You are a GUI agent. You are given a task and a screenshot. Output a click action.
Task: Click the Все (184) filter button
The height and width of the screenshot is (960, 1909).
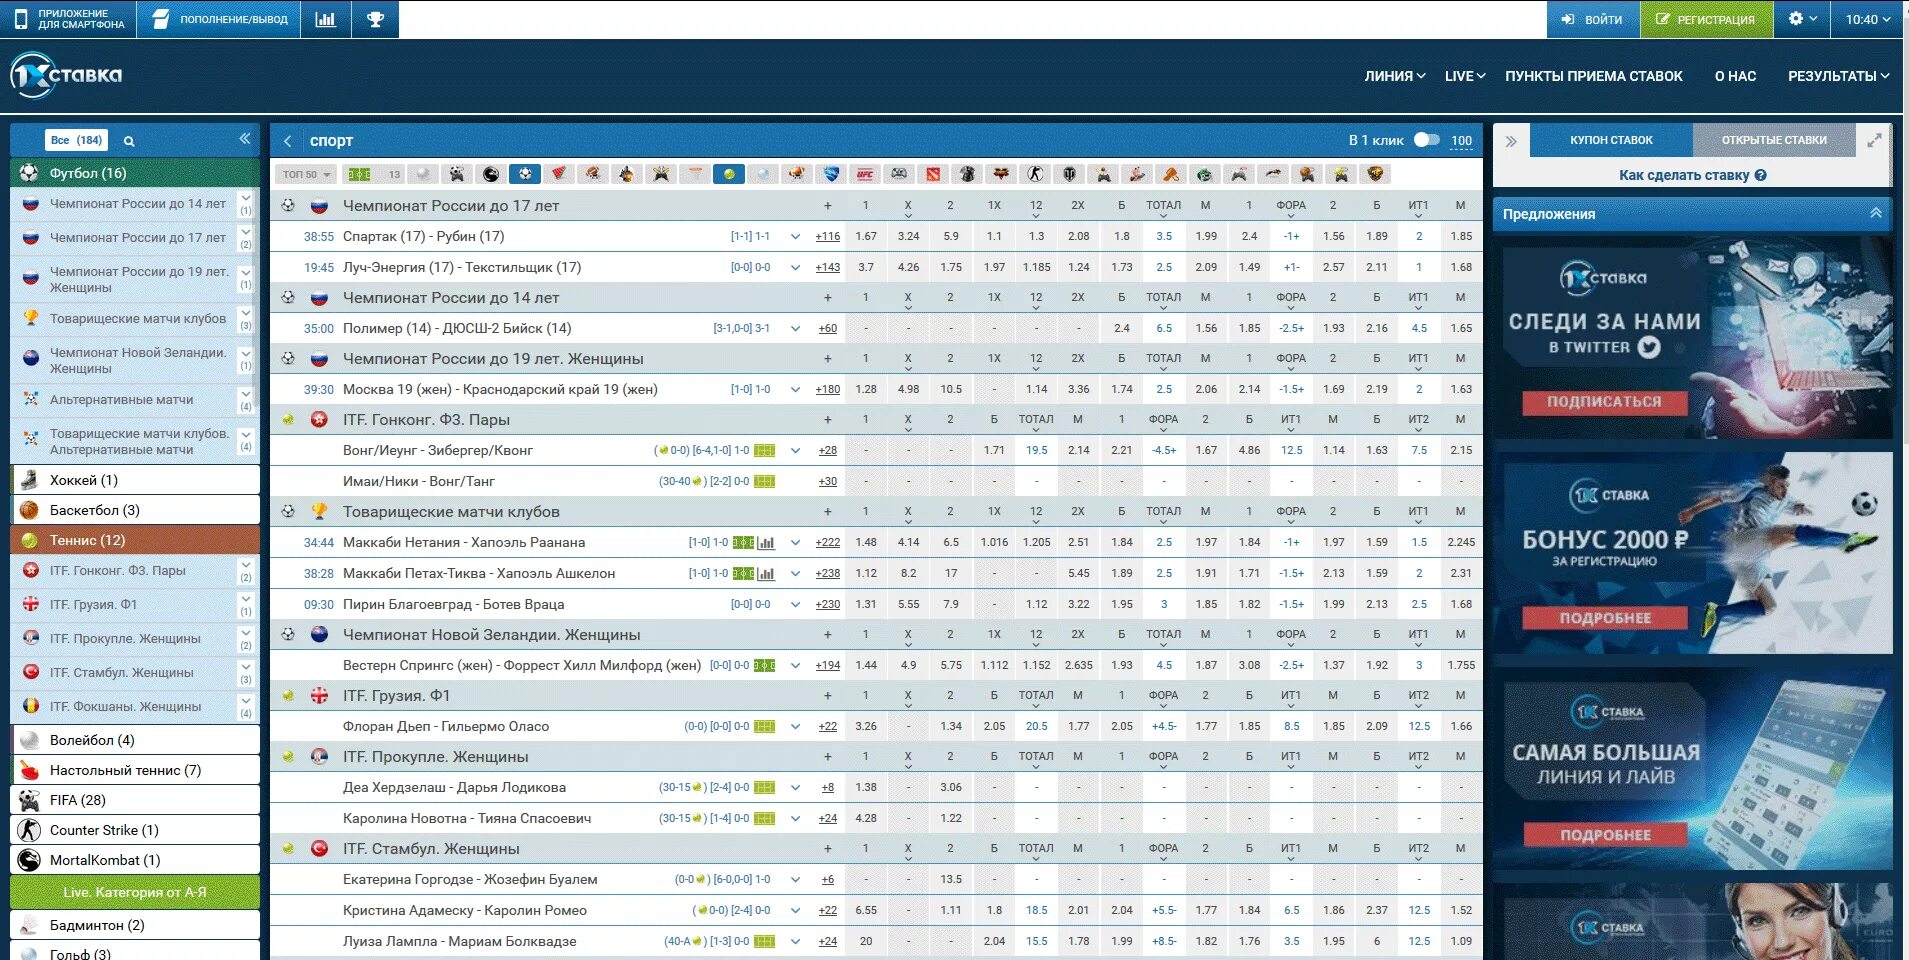click(76, 141)
